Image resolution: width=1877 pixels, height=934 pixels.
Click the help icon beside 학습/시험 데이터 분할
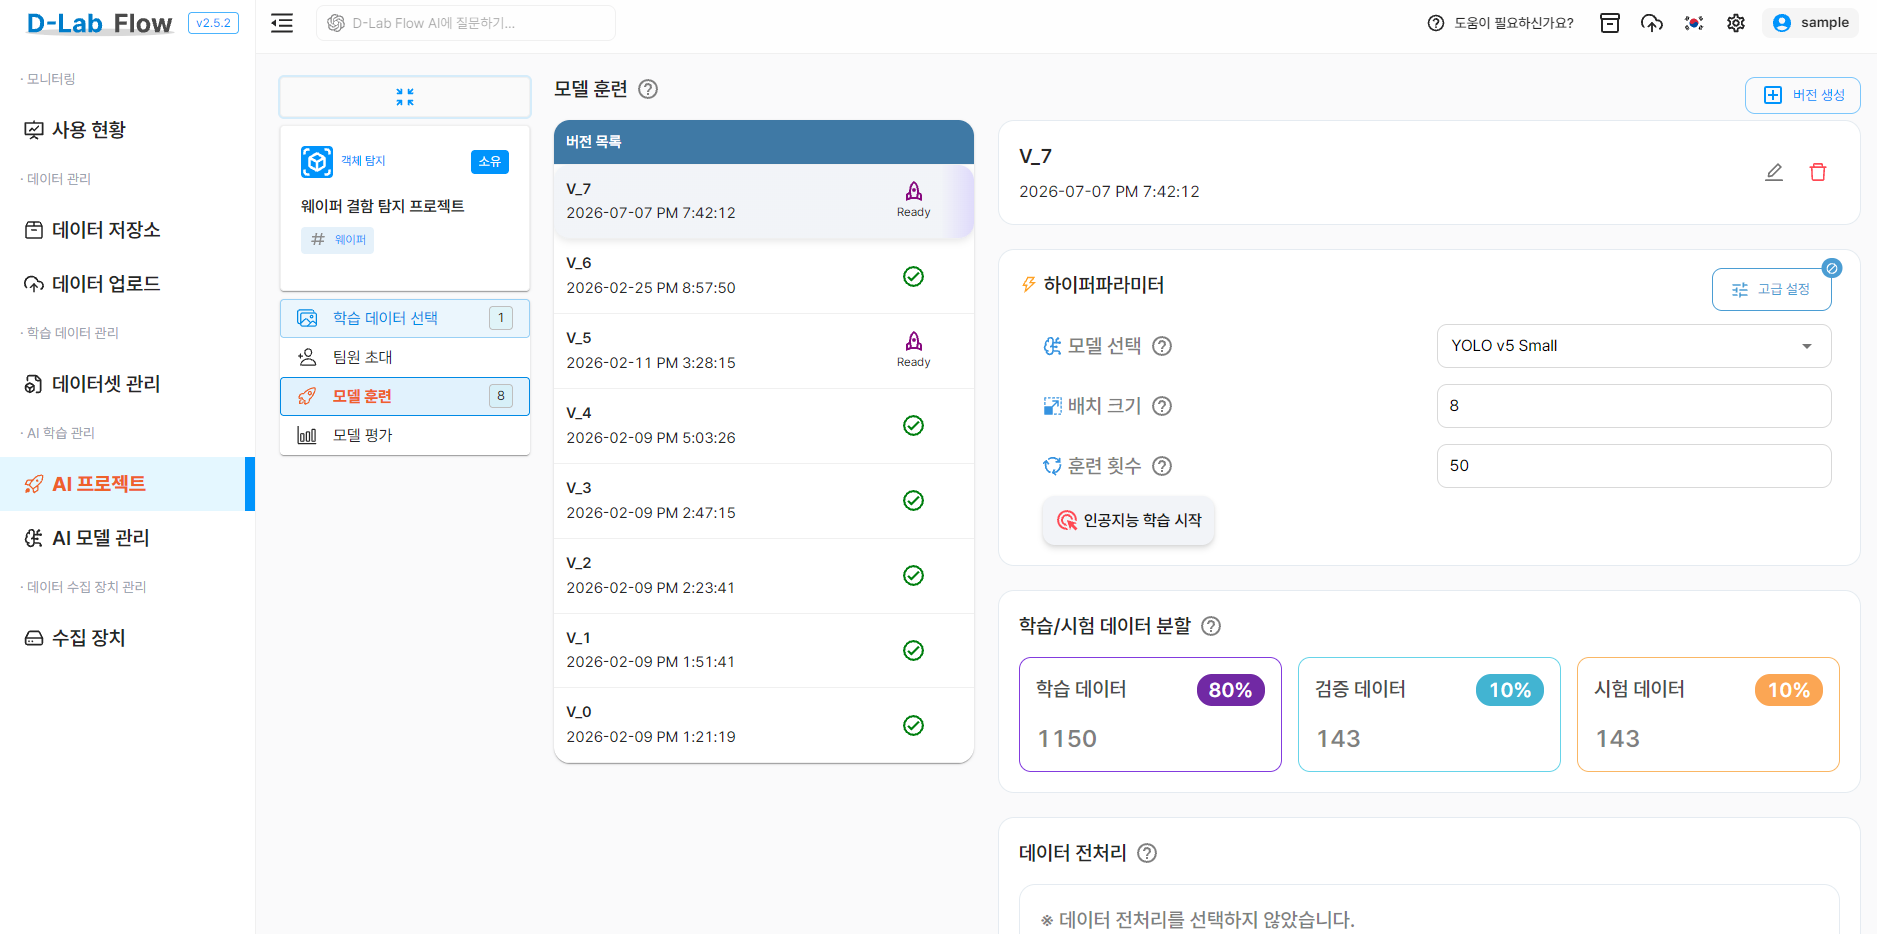[1211, 626]
